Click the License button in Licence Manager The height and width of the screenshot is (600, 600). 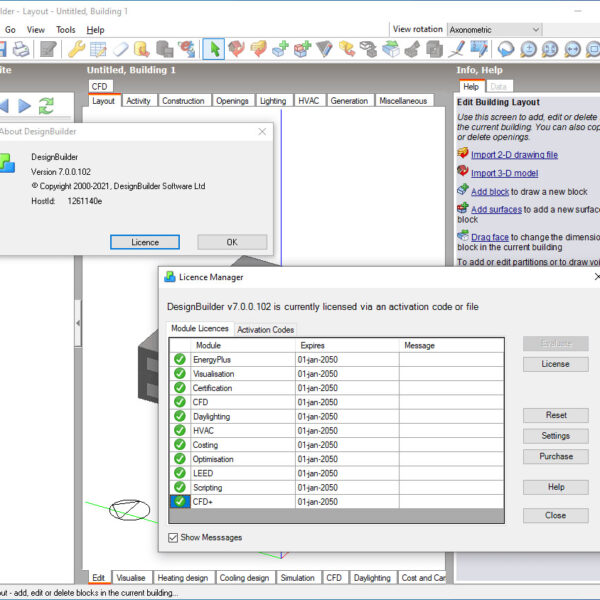tap(556, 364)
